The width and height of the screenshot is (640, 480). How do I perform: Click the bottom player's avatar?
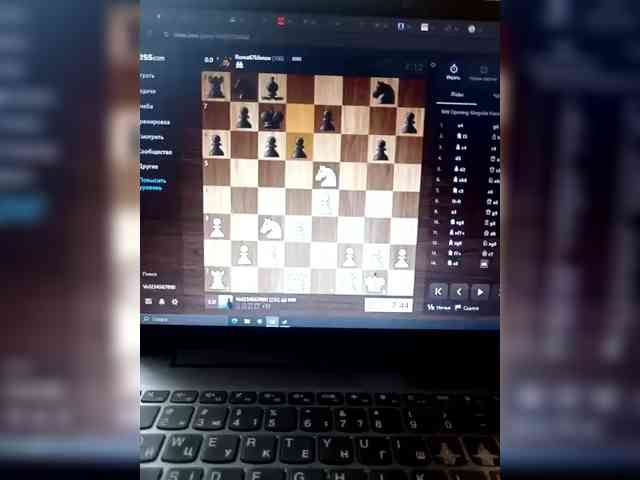226,302
